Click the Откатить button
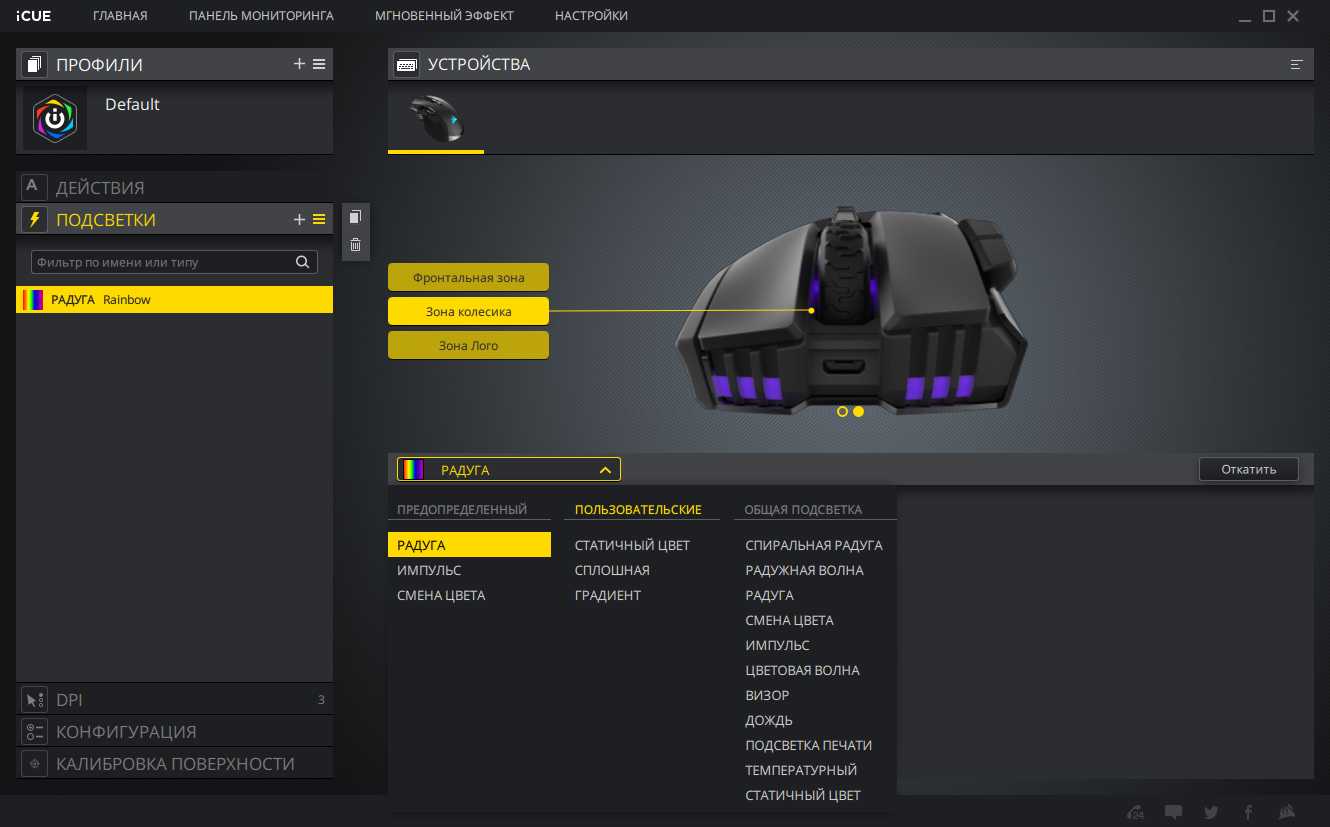1330x827 pixels. point(1248,469)
